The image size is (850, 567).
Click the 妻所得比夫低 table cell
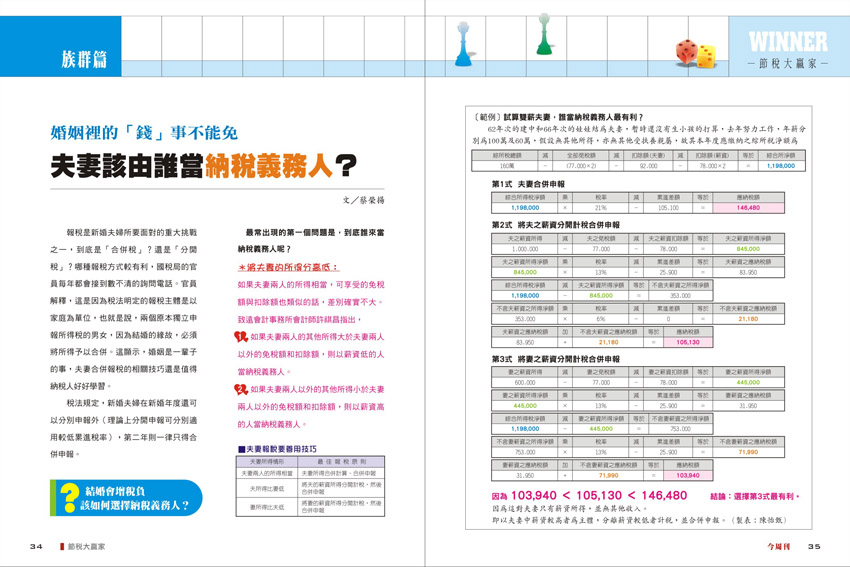point(267,507)
